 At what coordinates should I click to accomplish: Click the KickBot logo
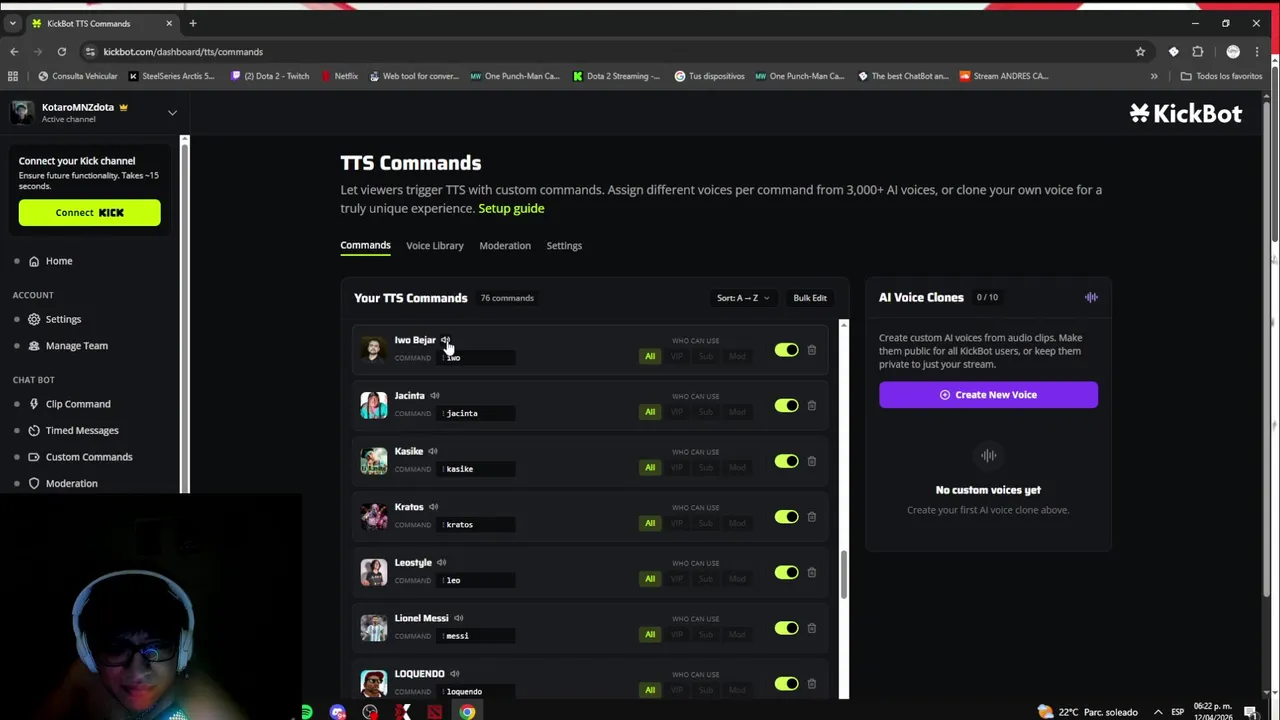tap(1185, 113)
